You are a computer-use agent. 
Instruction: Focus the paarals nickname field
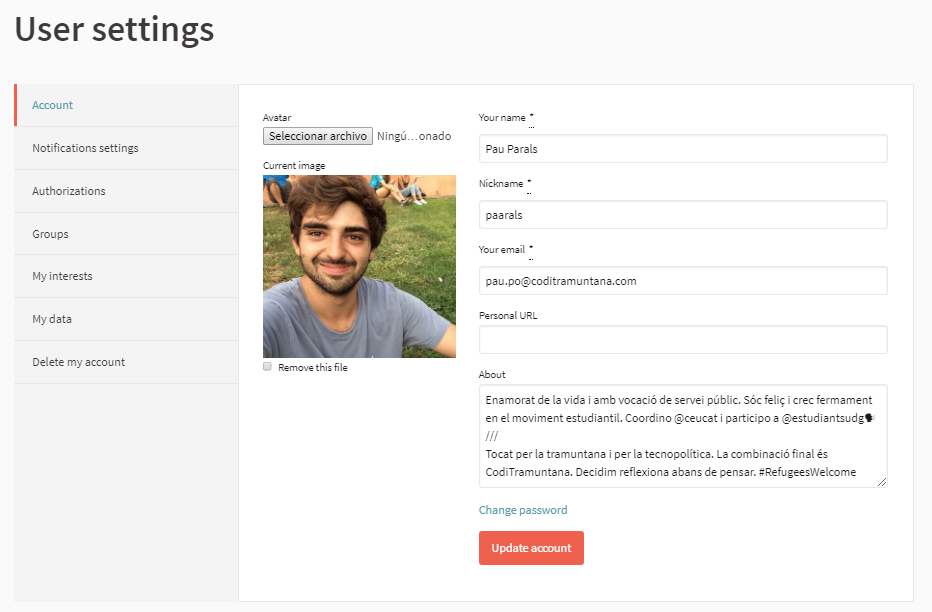[x=683, y=214]
